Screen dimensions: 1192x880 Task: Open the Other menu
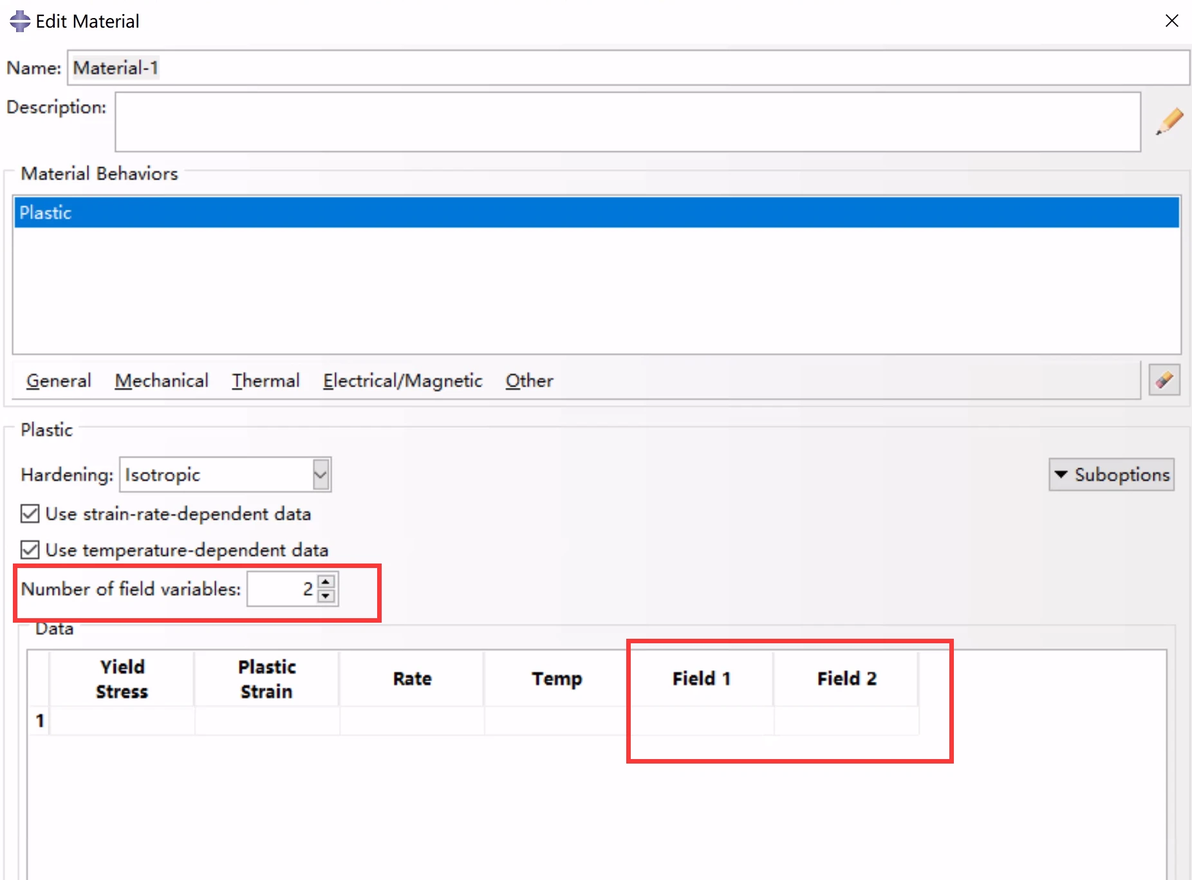pyautogui.click(x=529, y=381)
